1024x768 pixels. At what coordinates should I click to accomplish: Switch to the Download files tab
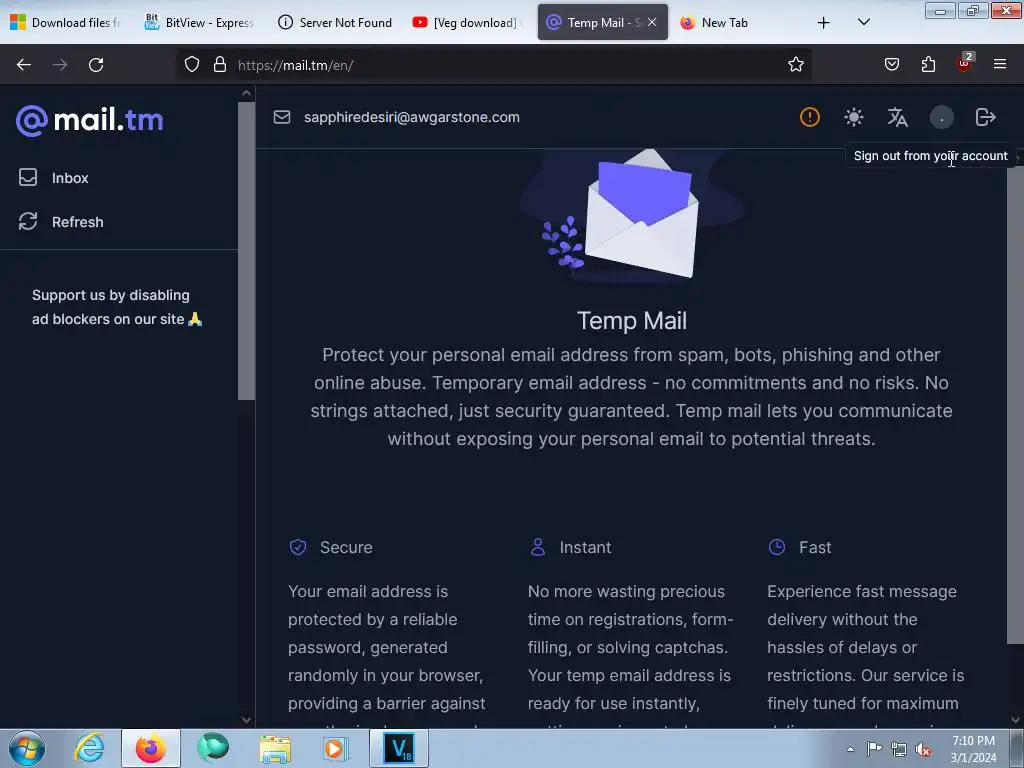click(67, 22)
